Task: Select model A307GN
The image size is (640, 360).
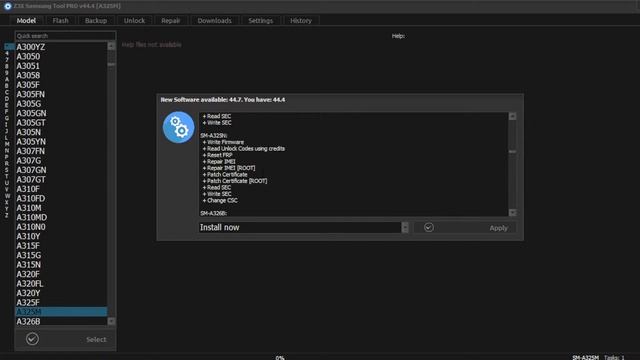Action: [61, 170]
